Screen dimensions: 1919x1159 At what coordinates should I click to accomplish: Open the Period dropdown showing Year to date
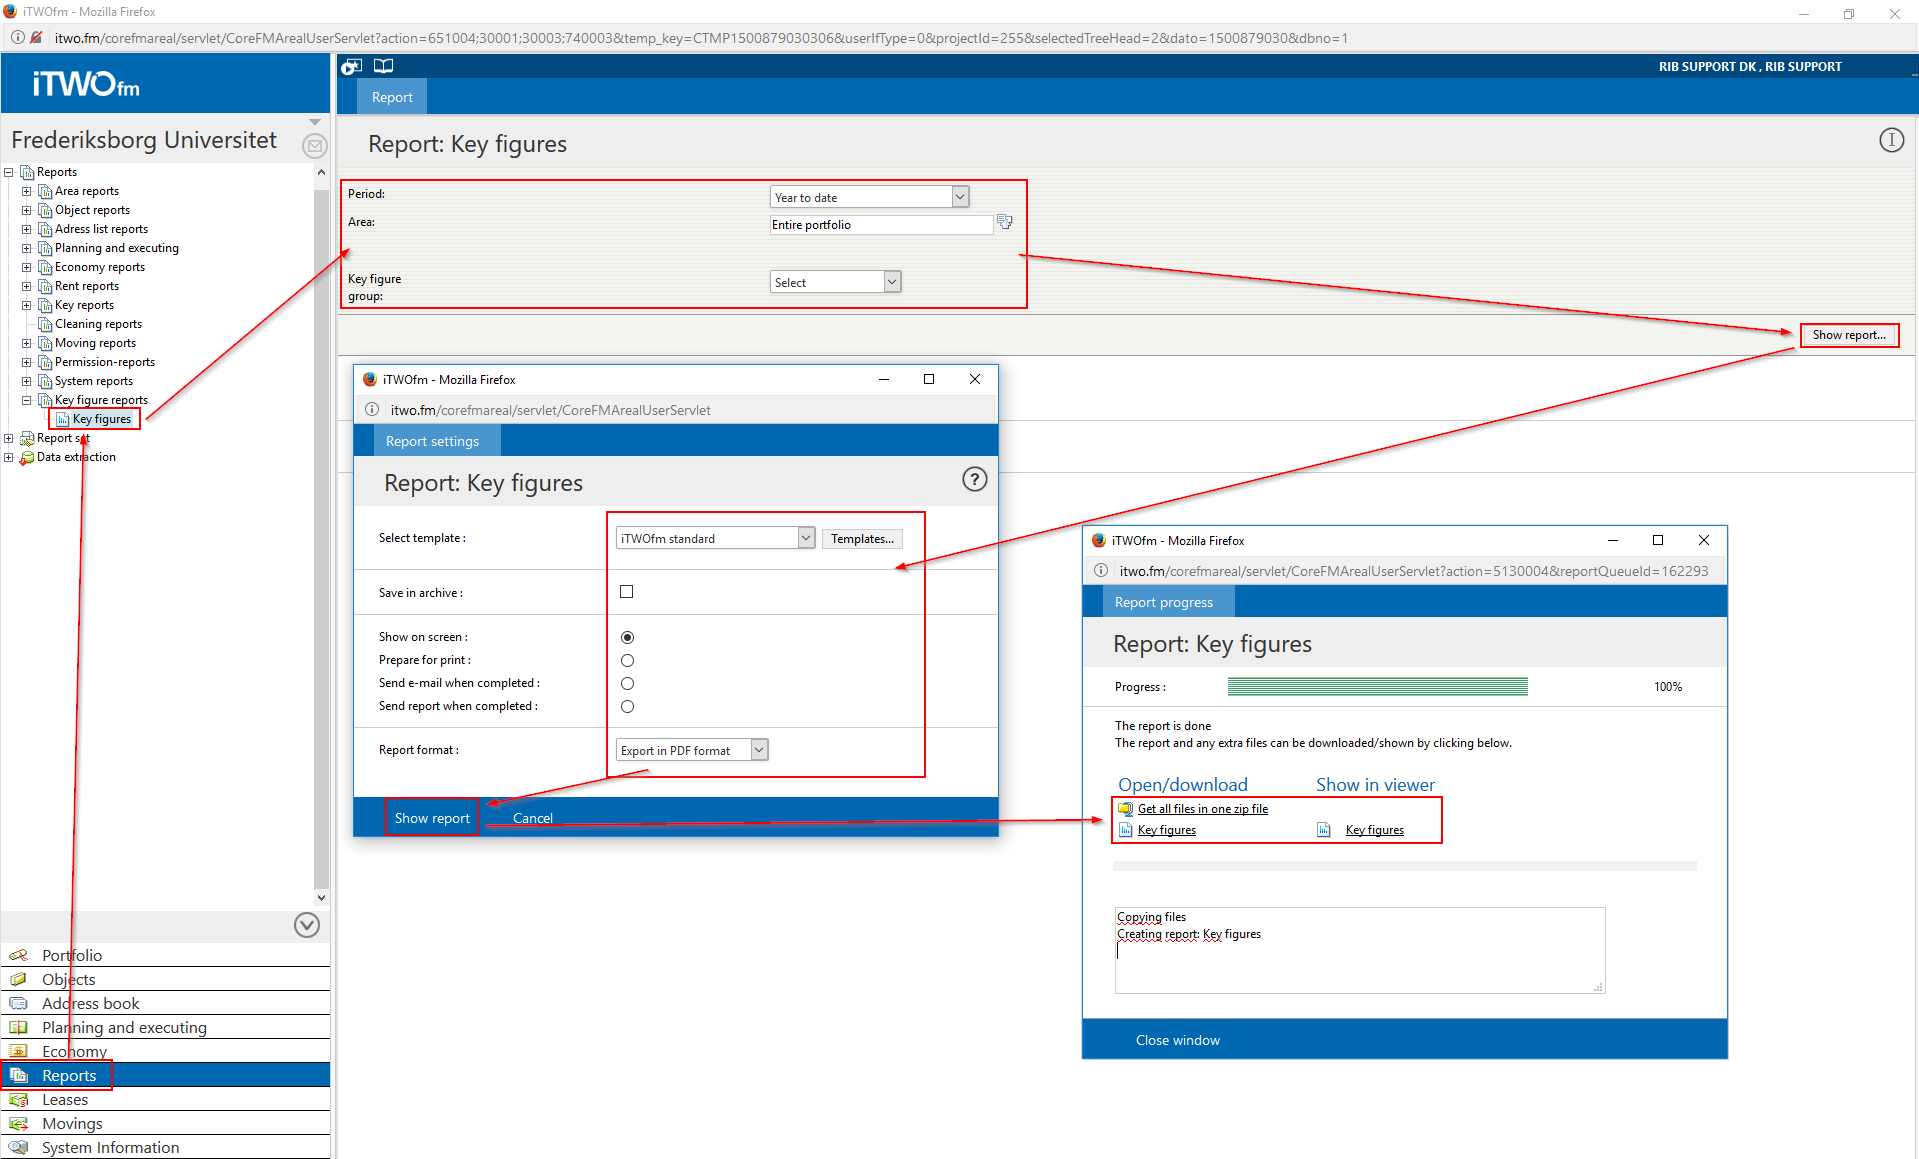click(x=869, y=197)
